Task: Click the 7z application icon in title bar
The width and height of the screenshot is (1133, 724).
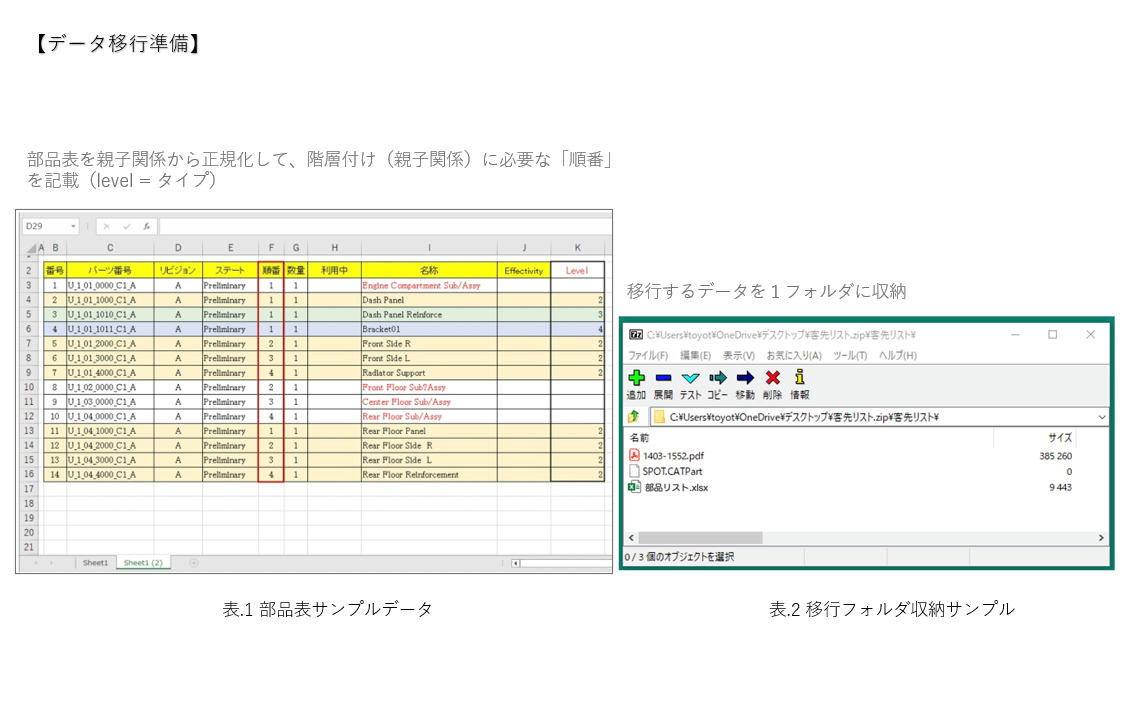Action: [x=636, y=335]
